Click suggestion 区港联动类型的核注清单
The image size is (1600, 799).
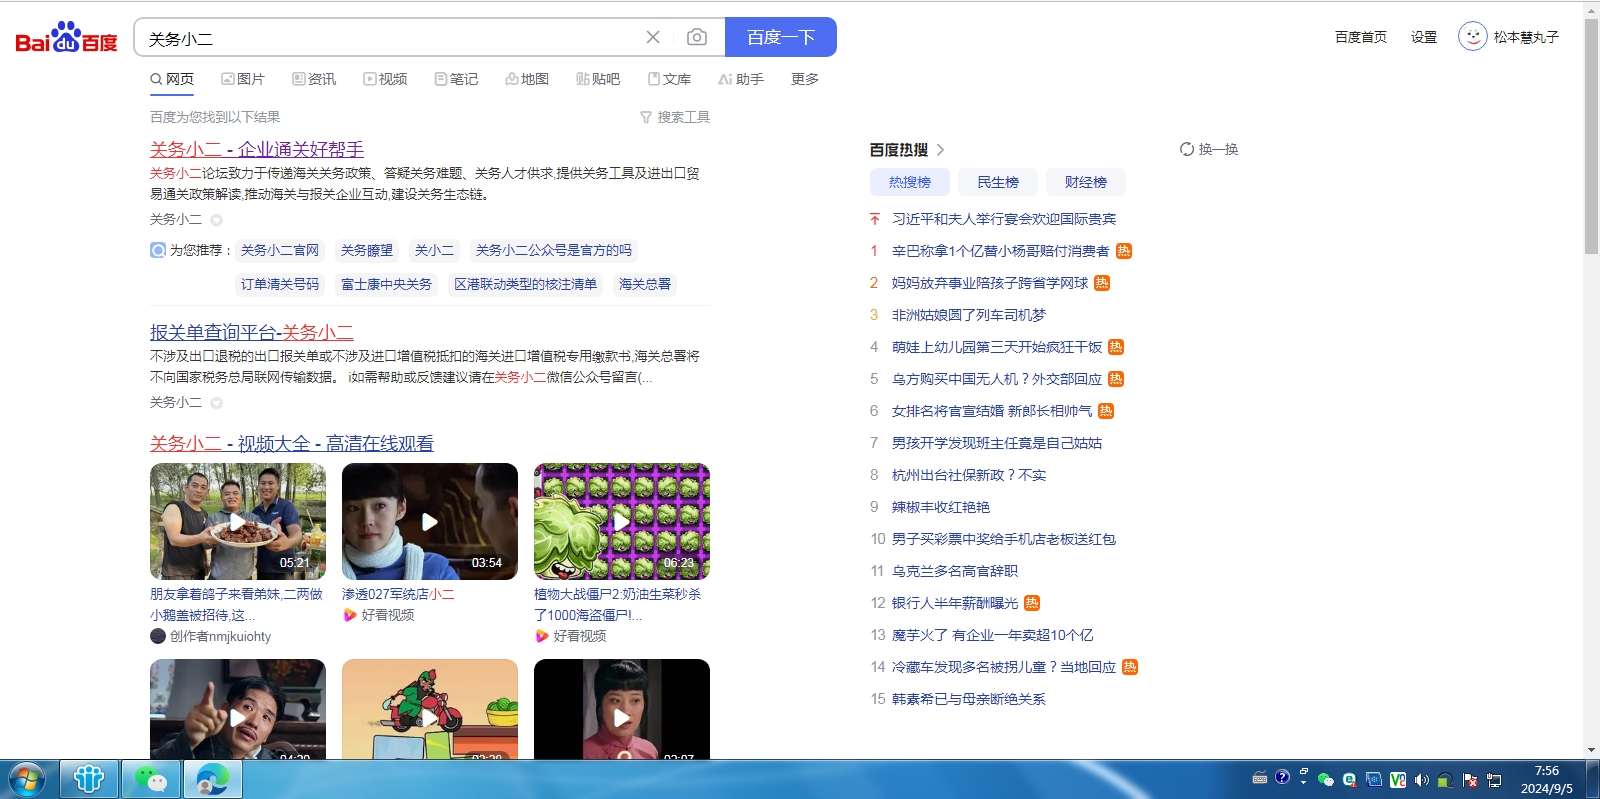tap(526, 284)
